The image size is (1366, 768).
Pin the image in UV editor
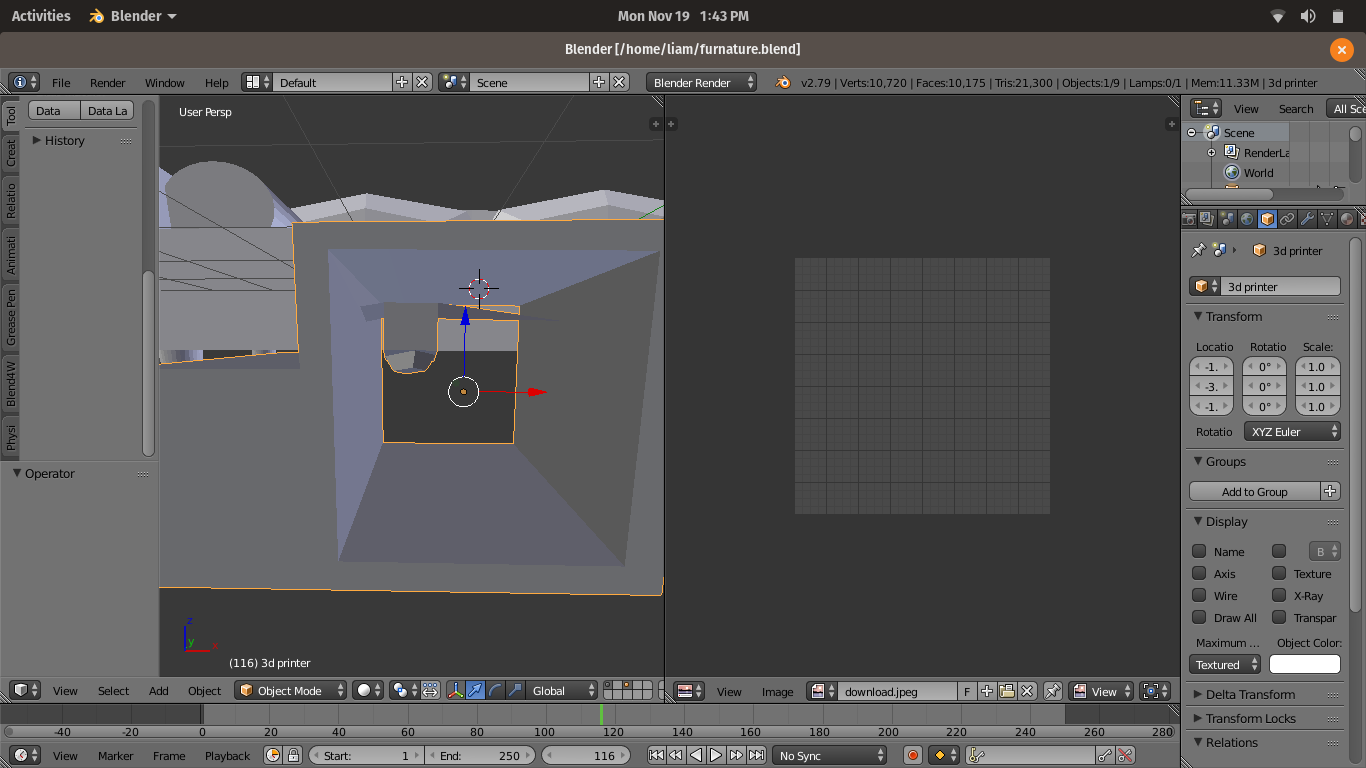1053,691
